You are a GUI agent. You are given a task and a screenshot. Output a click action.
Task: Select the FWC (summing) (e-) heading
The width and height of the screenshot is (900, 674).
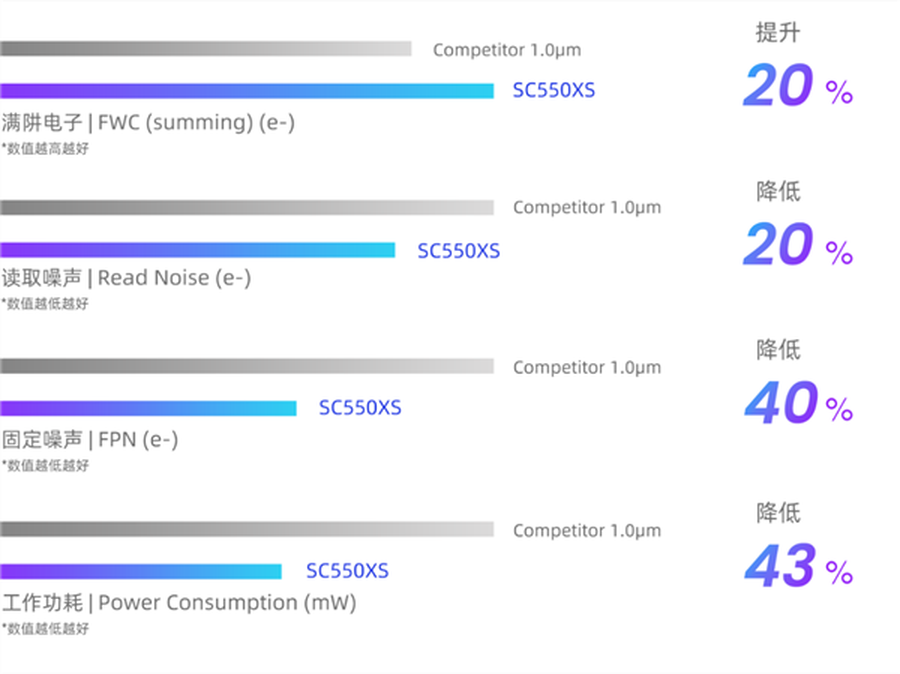(x=148, y=124)
